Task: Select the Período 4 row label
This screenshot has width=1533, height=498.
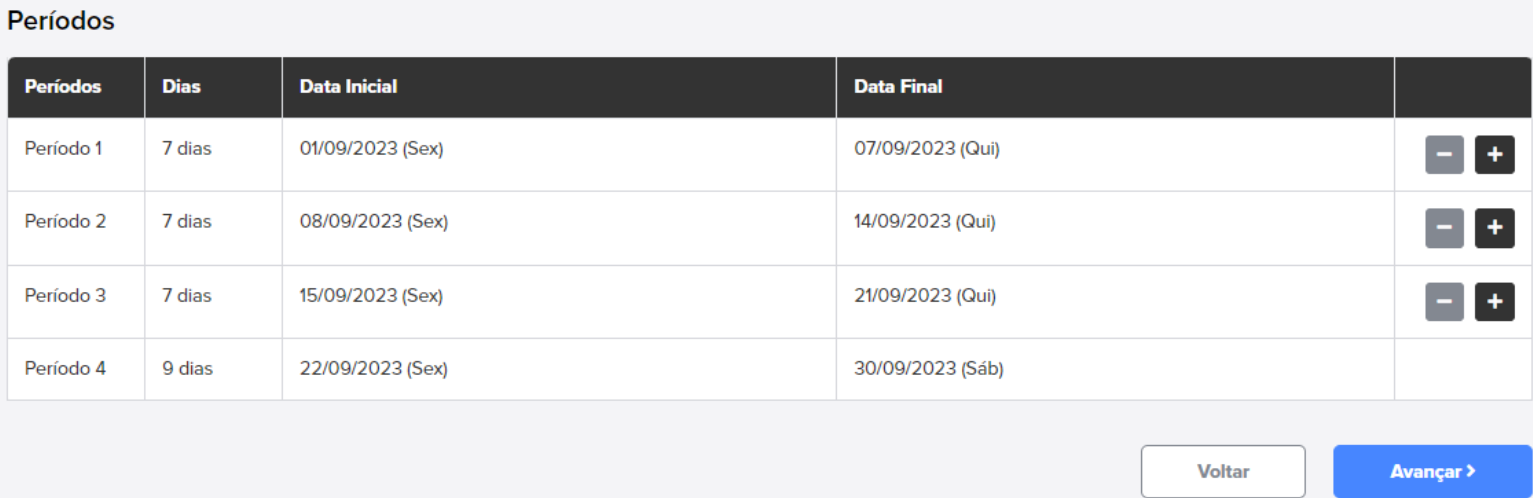Action: pyautogui.click(x=65, y=369)
